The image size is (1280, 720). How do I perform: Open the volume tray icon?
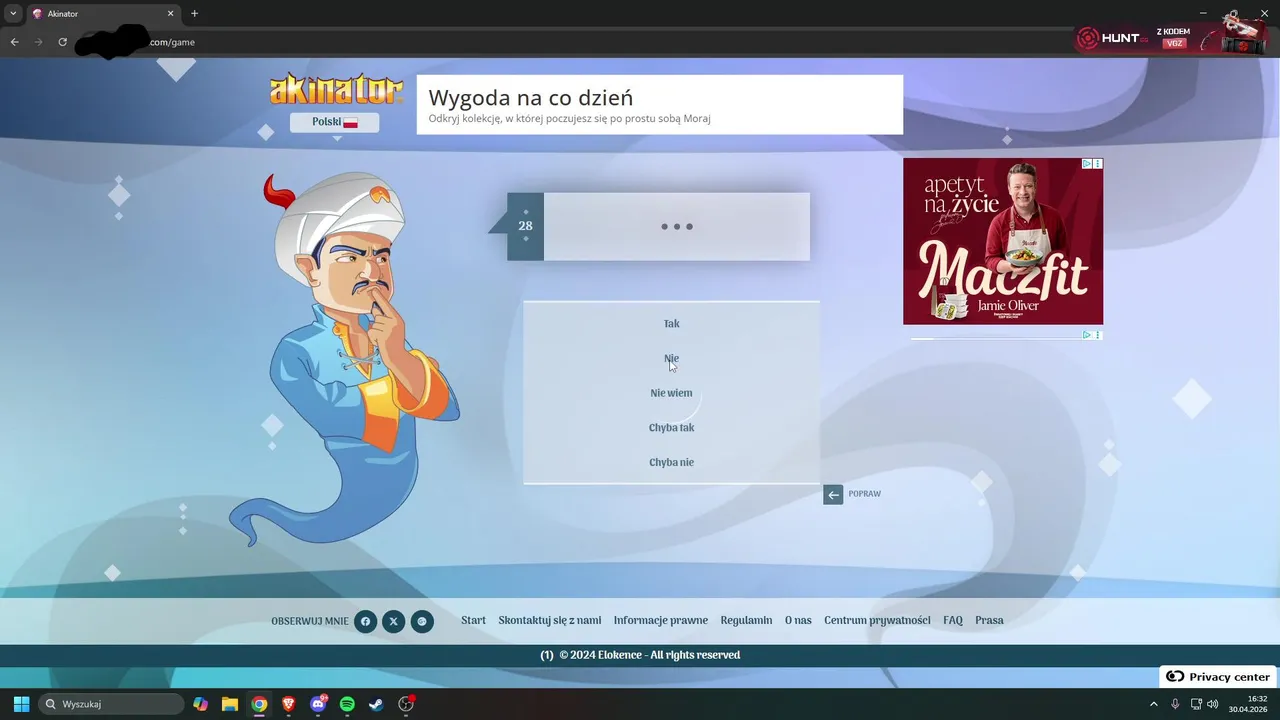tap(1213, 704)
